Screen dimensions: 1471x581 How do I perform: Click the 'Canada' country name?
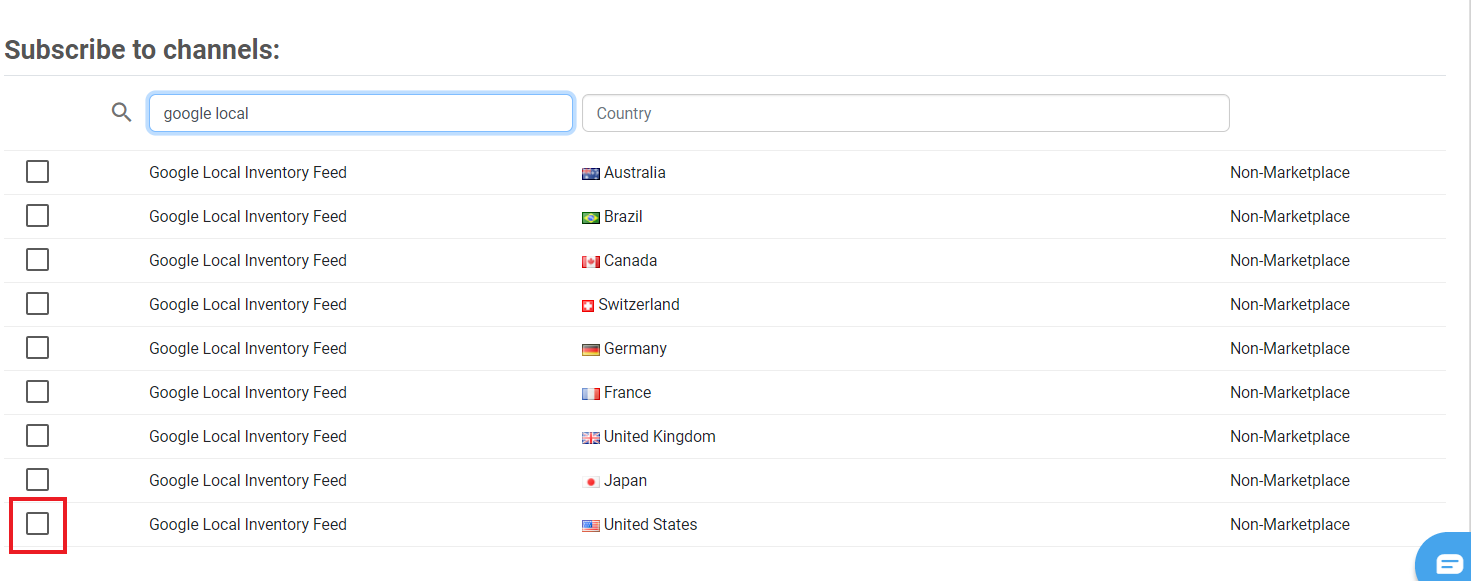pyautogui.click(x=631, y=260)
